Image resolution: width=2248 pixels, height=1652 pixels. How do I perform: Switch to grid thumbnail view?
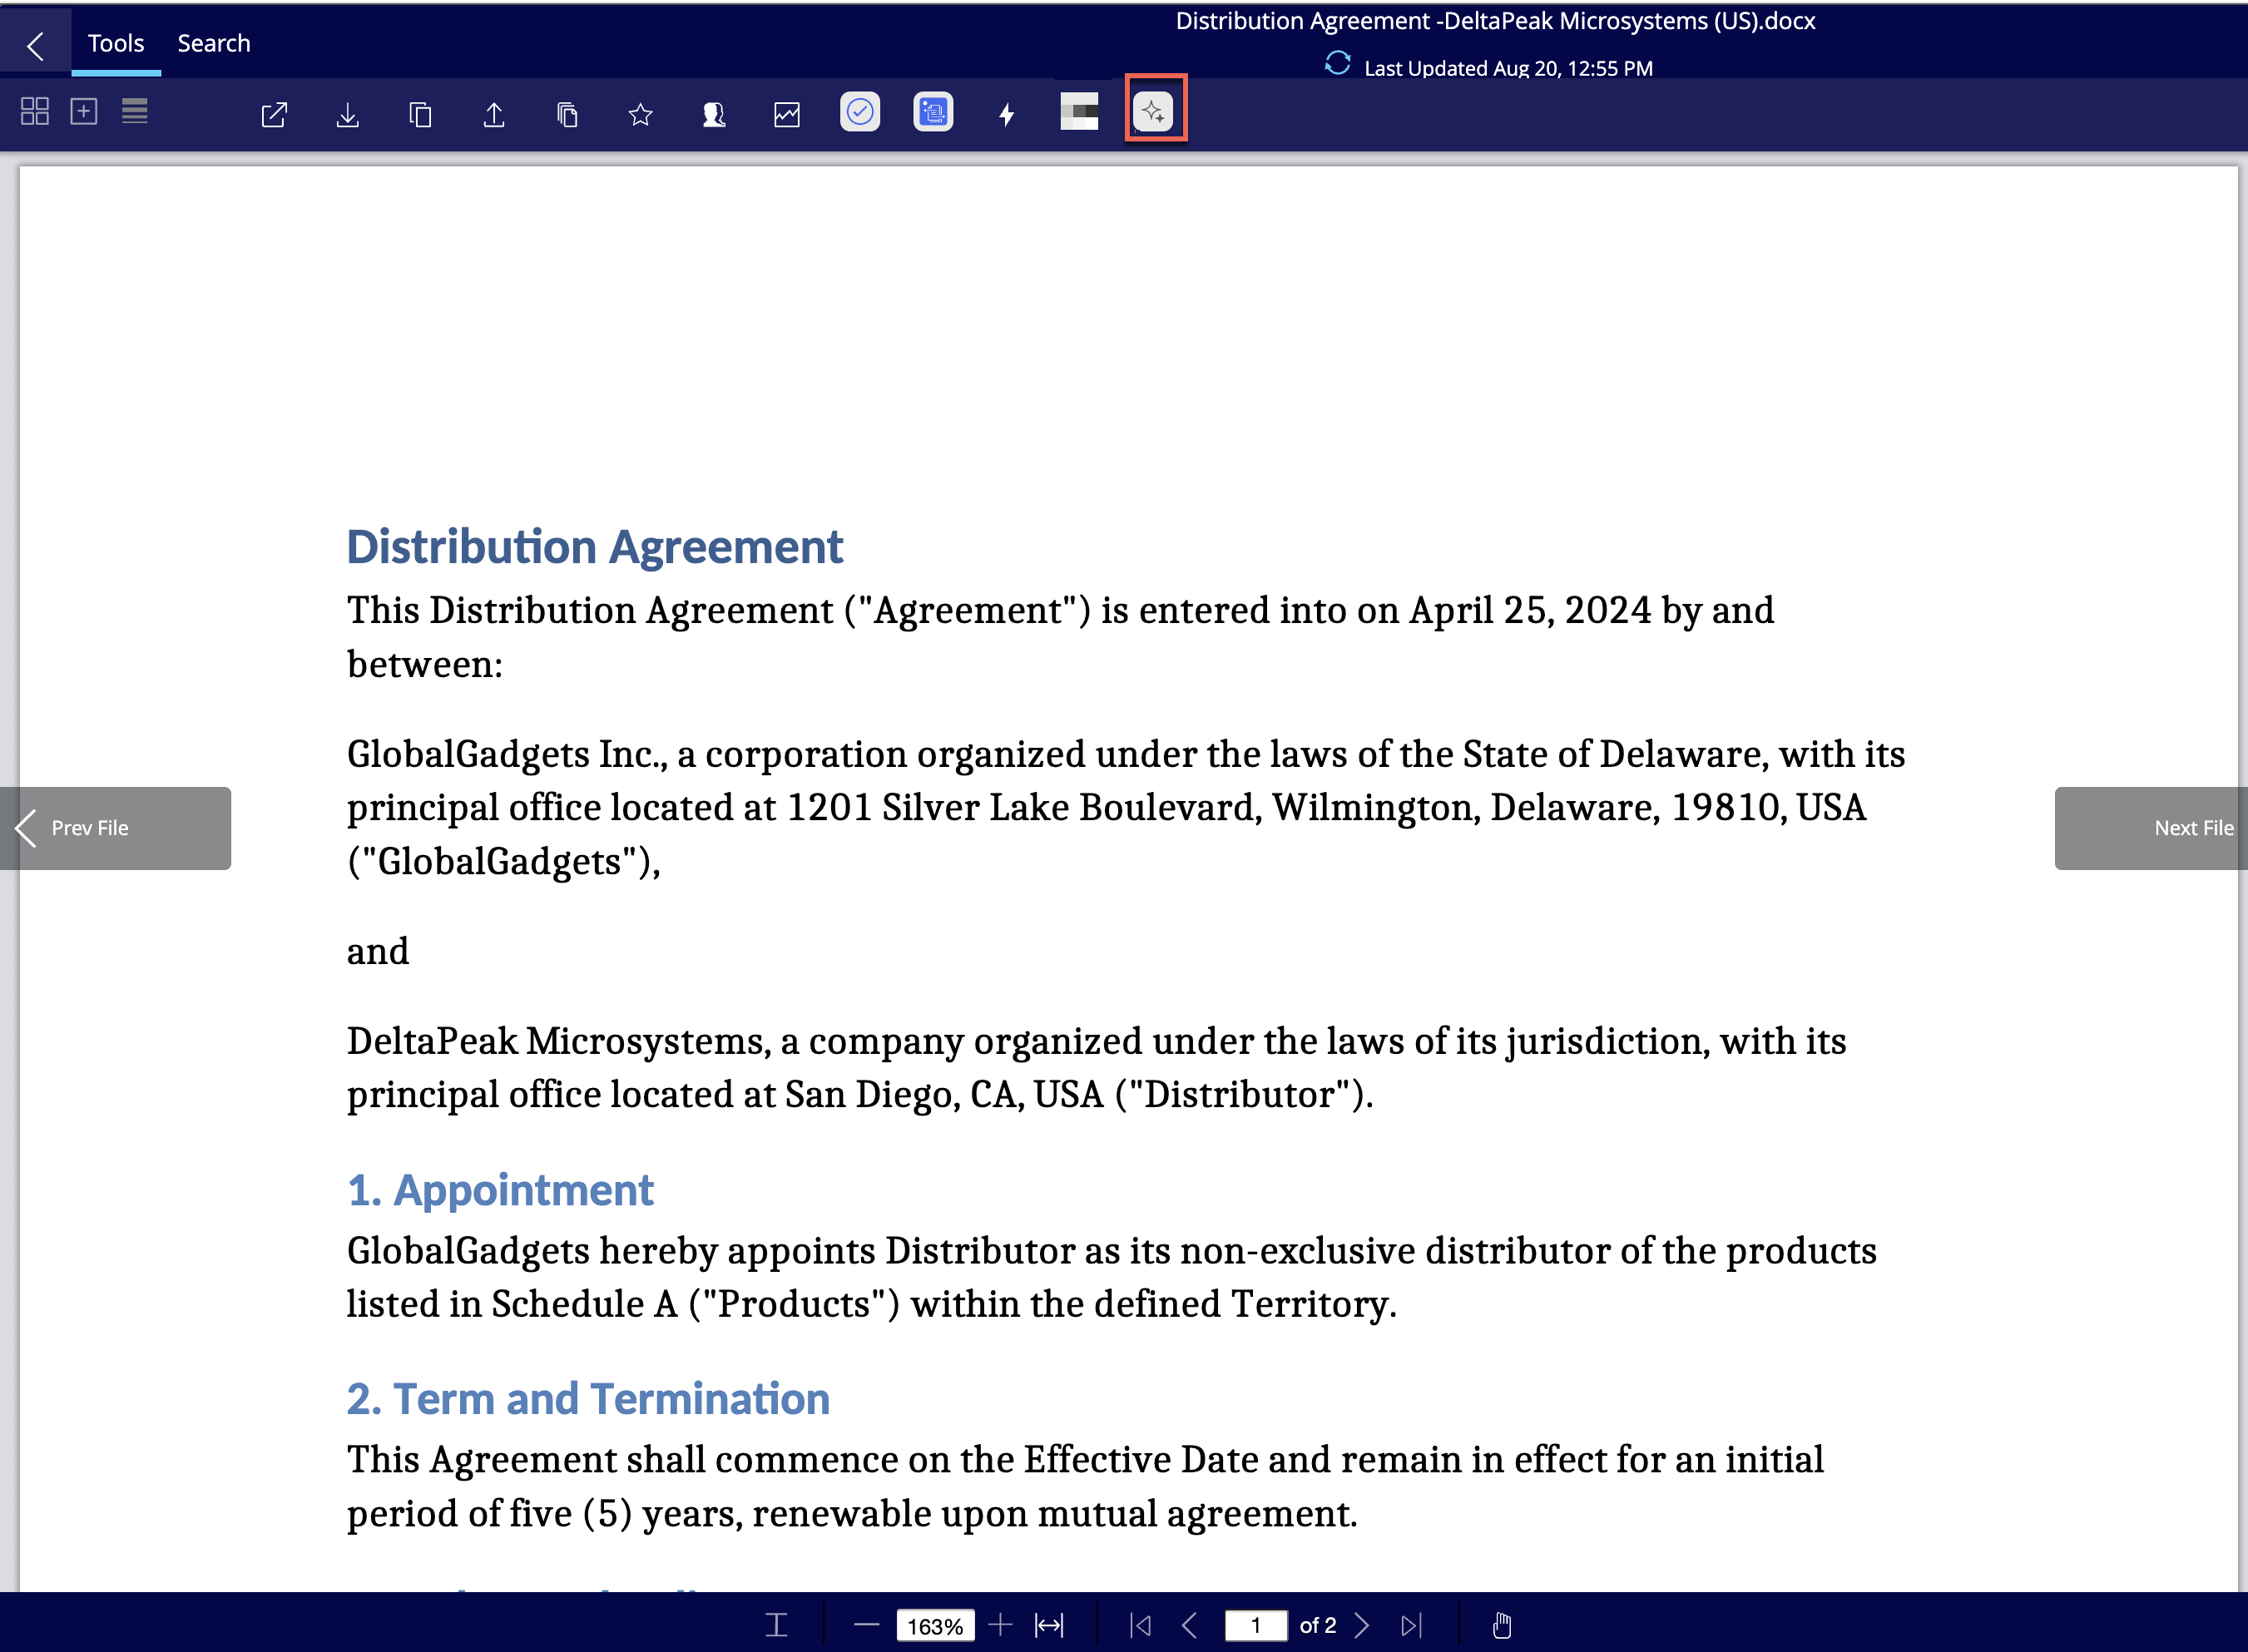(x=35, y=111)
